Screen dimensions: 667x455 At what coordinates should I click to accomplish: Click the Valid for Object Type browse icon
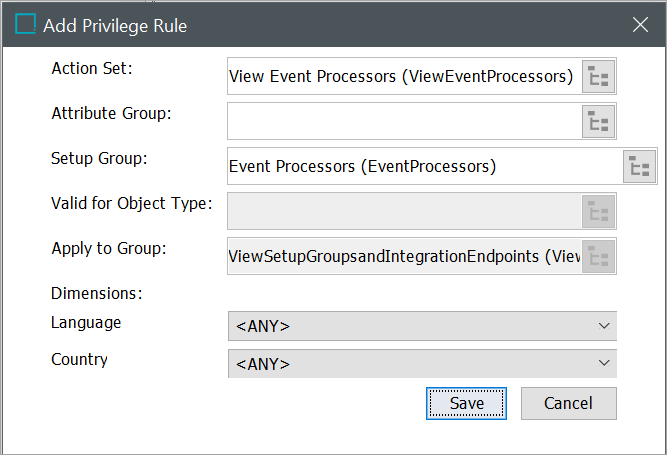click(599, 211)
